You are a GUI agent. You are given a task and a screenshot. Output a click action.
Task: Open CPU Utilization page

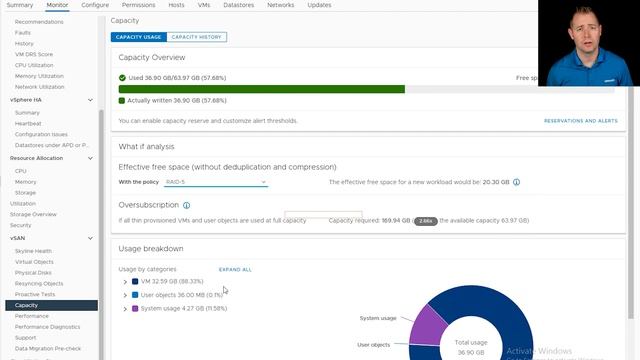[x=34, y=65]
